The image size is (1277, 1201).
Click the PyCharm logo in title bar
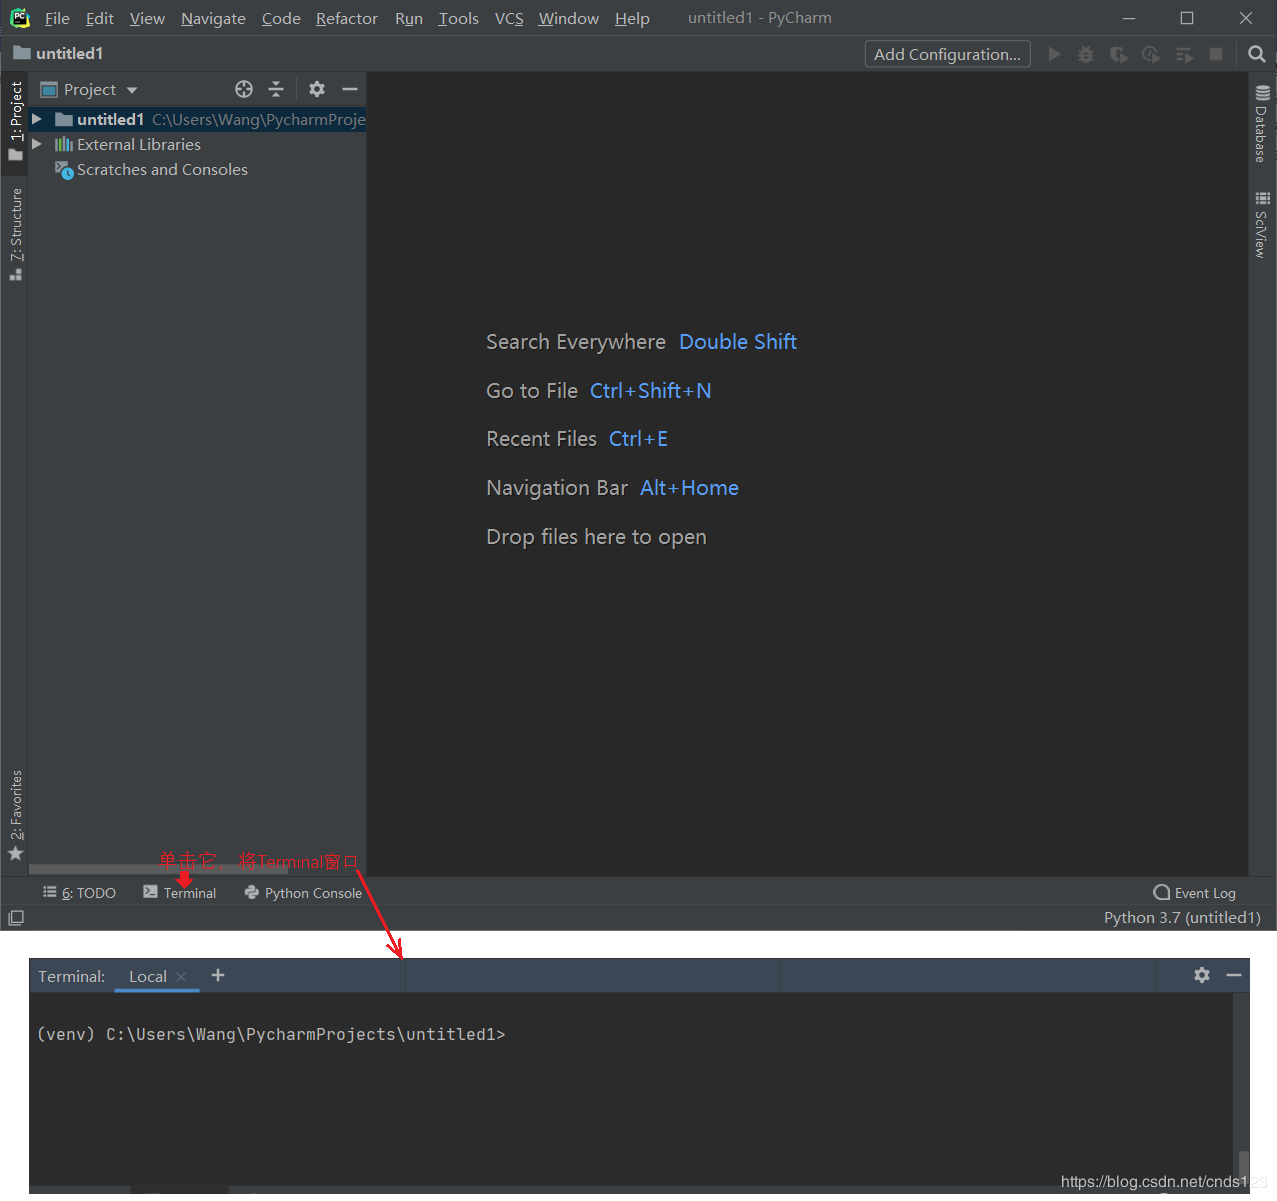coord(20,18)
